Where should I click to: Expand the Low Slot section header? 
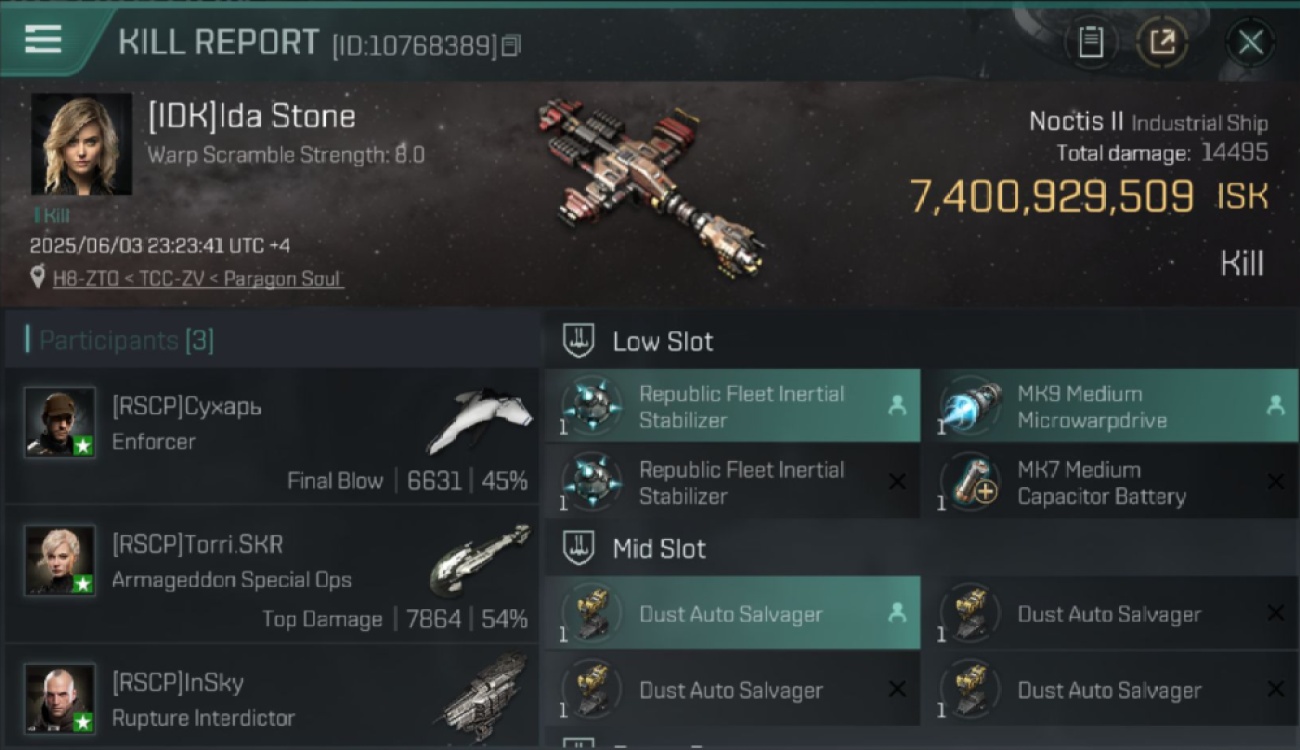tap(921, 341)
